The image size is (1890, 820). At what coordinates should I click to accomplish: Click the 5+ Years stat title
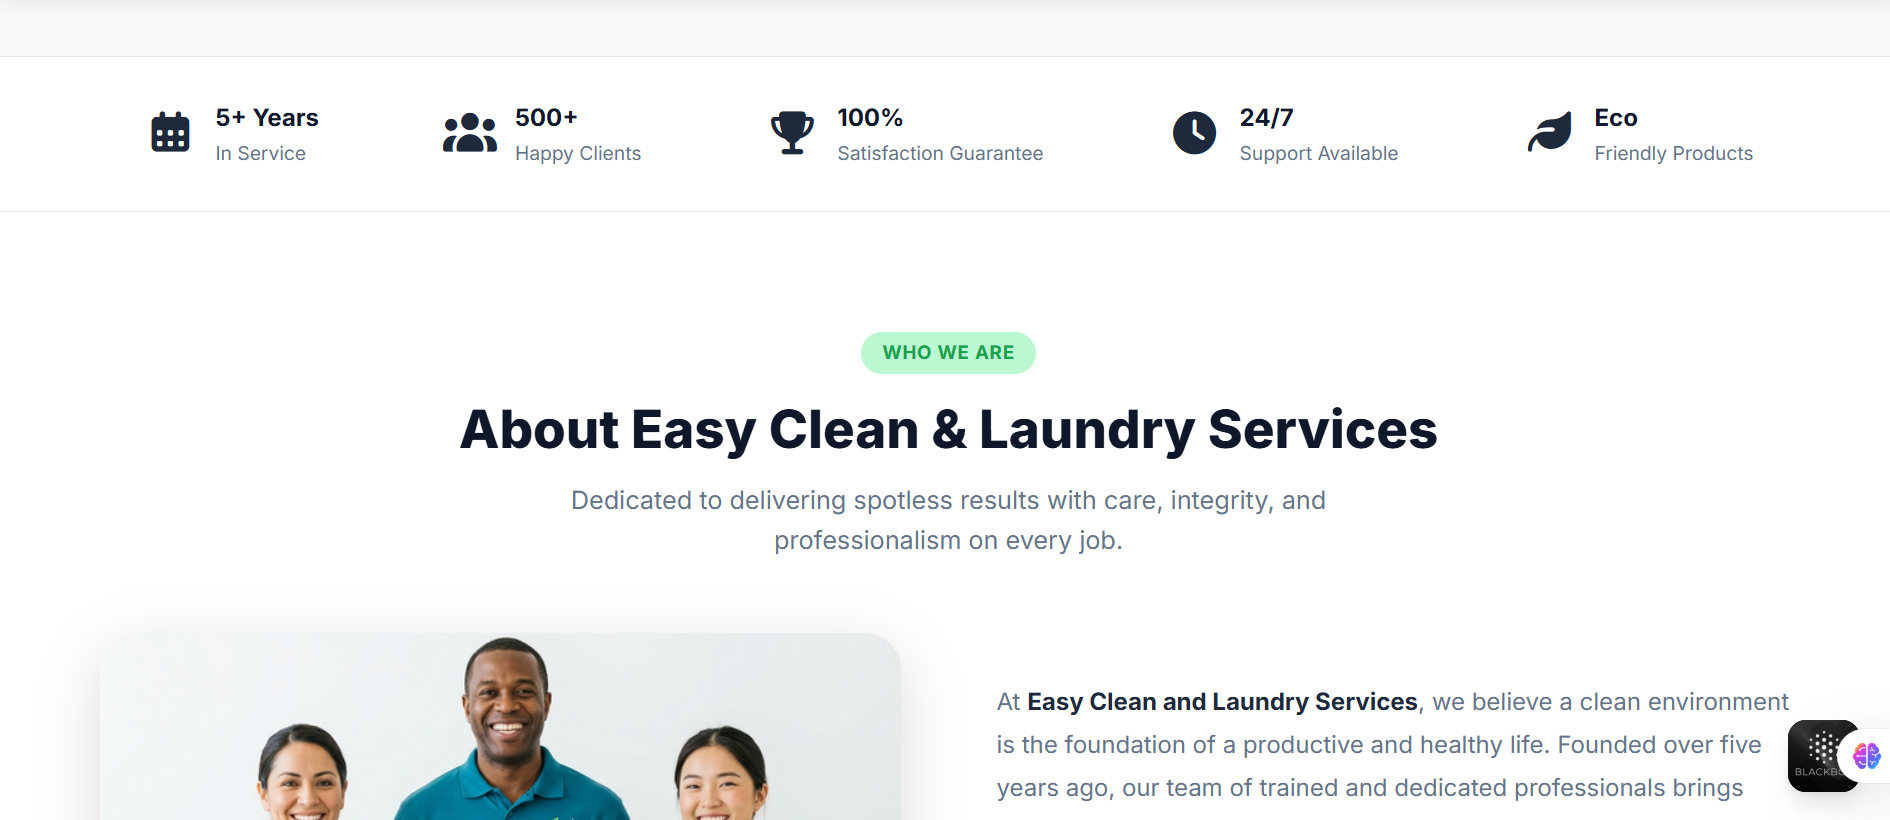pos(267,118)
